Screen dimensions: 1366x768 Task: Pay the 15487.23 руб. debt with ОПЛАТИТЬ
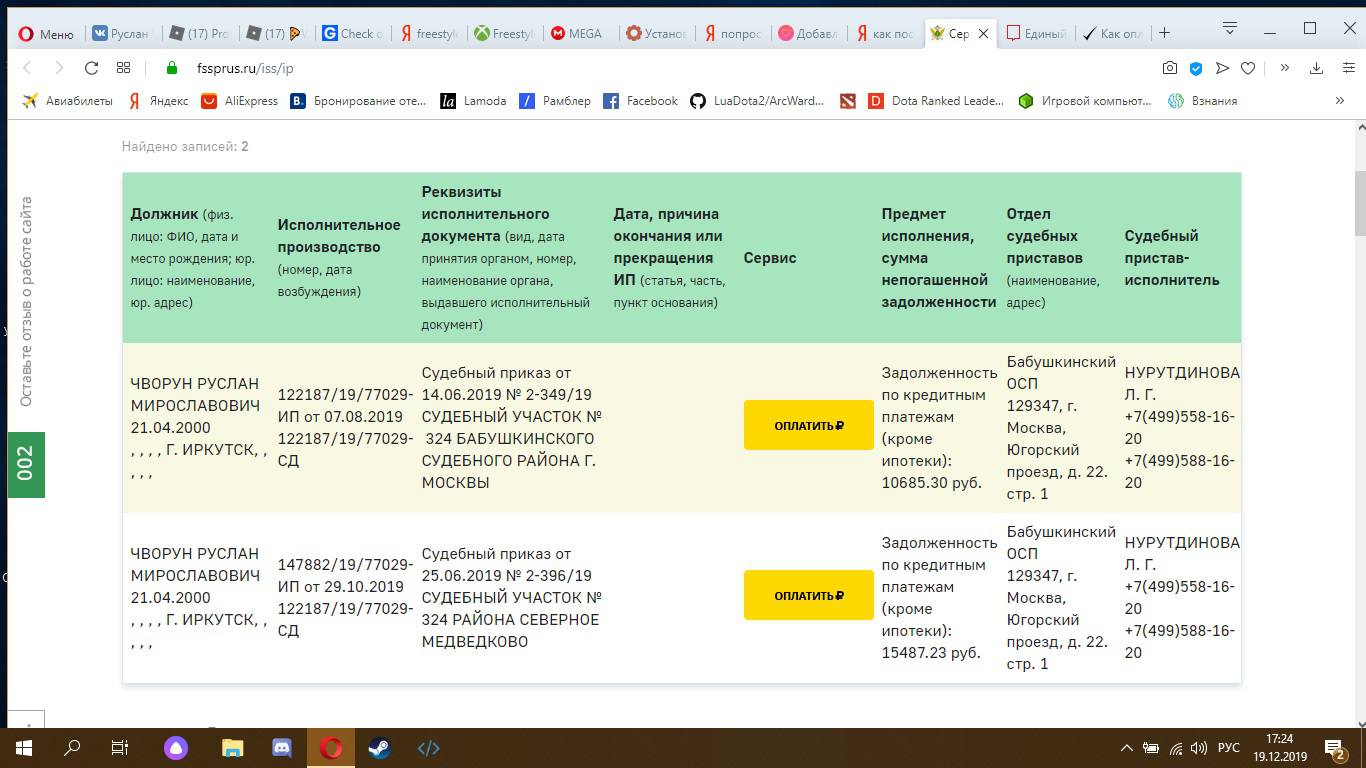(808, 595)
